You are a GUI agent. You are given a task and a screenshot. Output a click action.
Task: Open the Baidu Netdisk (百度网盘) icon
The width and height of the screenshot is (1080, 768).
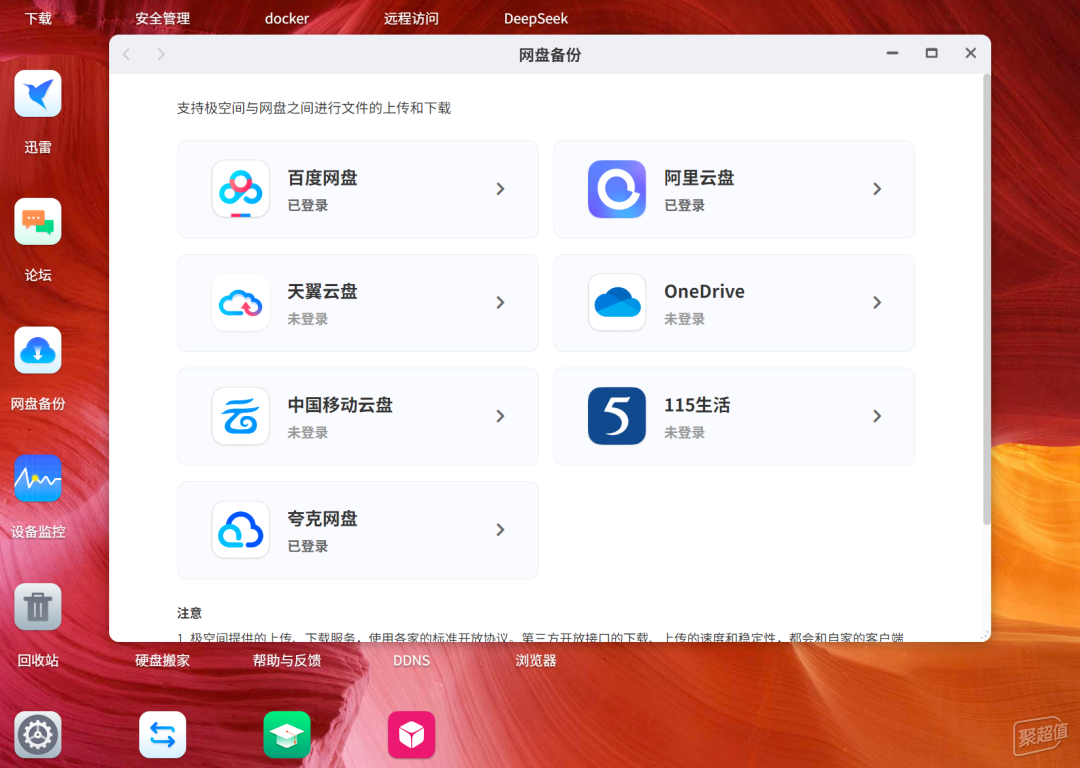[x=240, y=189]
